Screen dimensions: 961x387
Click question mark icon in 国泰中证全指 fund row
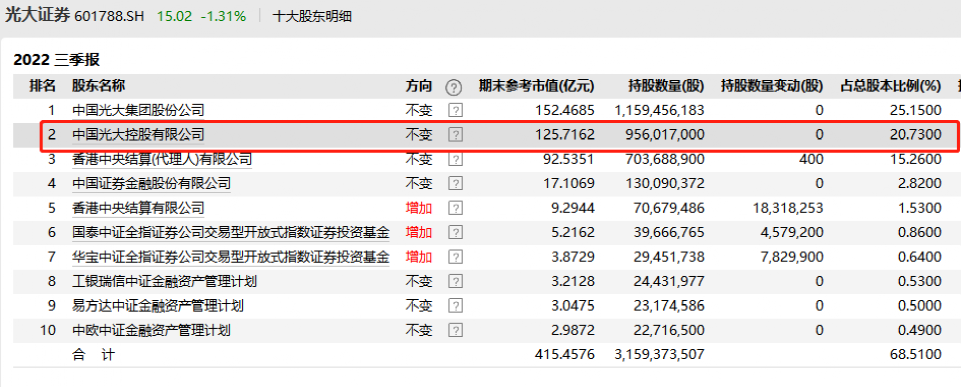tap(455, 232)
